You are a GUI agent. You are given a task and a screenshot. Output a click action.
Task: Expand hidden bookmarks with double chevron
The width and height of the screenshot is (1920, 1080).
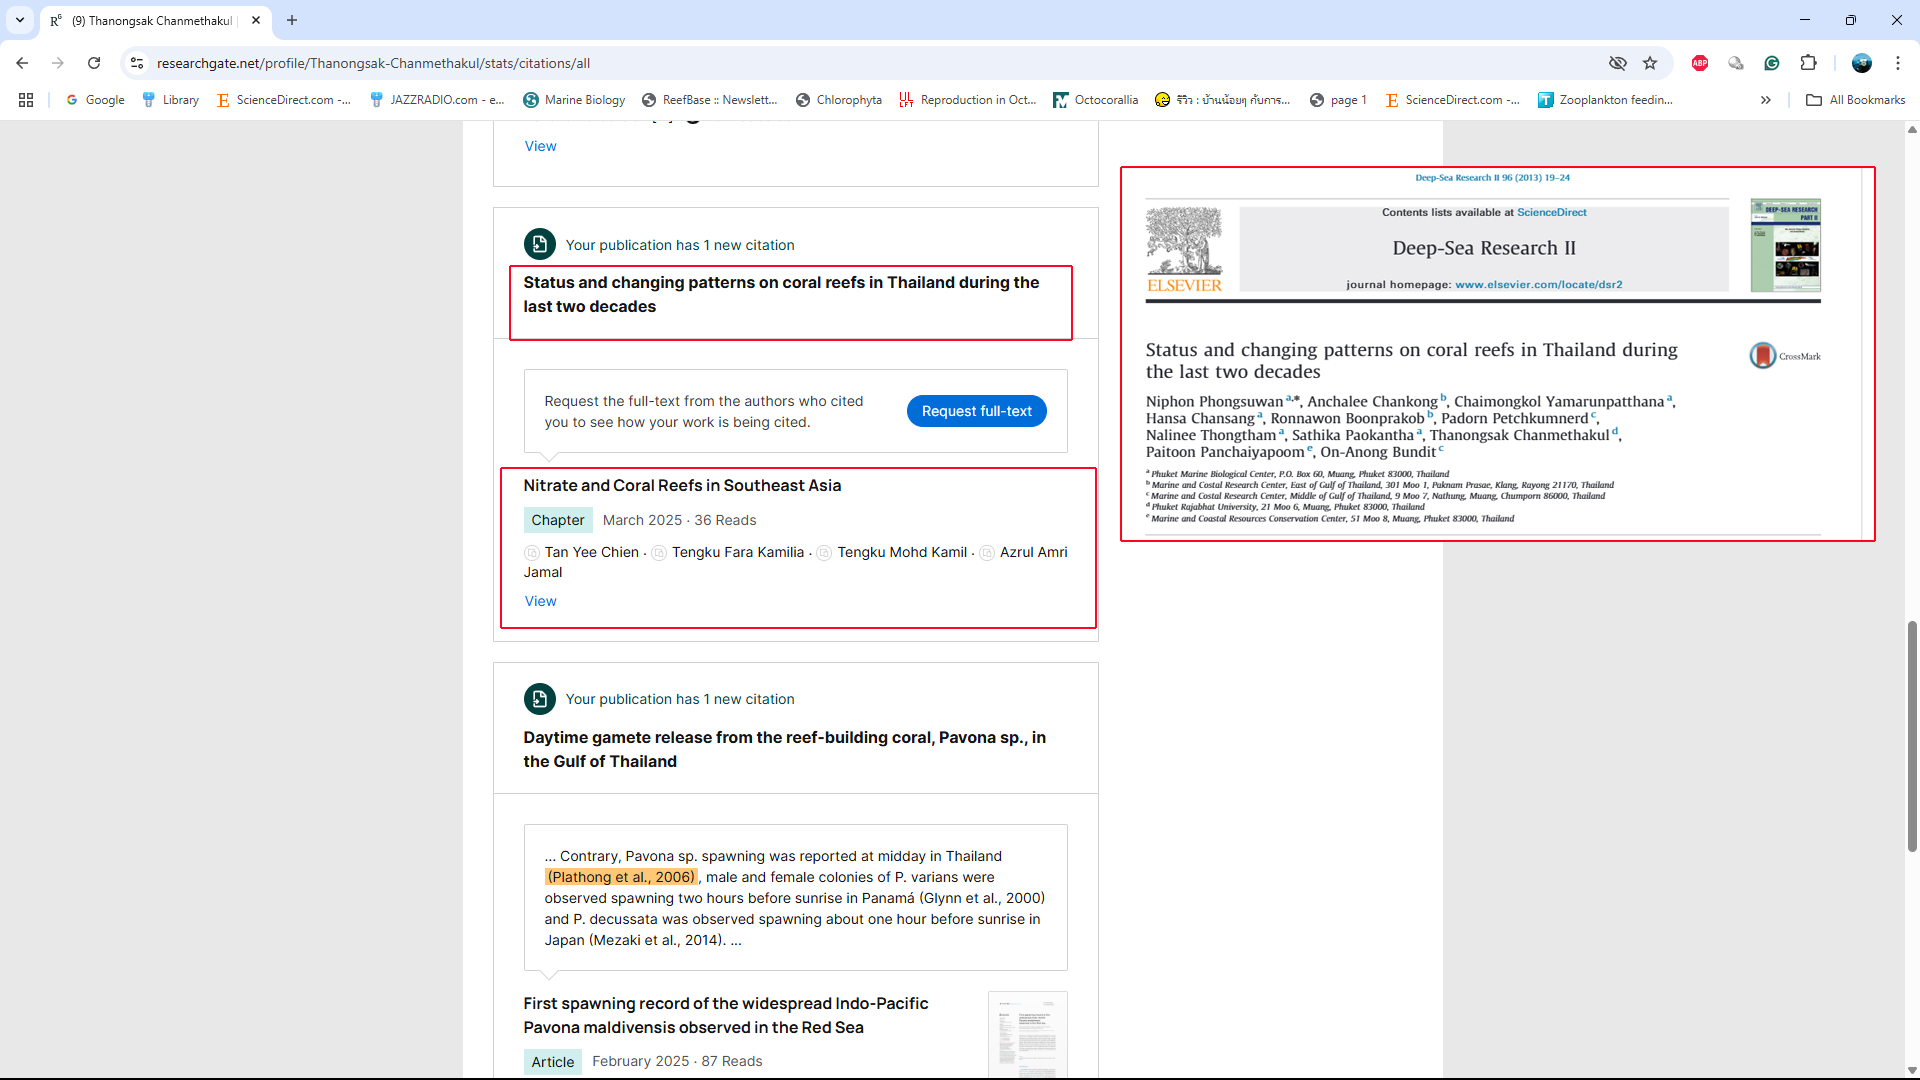[x=1766, y=100]
